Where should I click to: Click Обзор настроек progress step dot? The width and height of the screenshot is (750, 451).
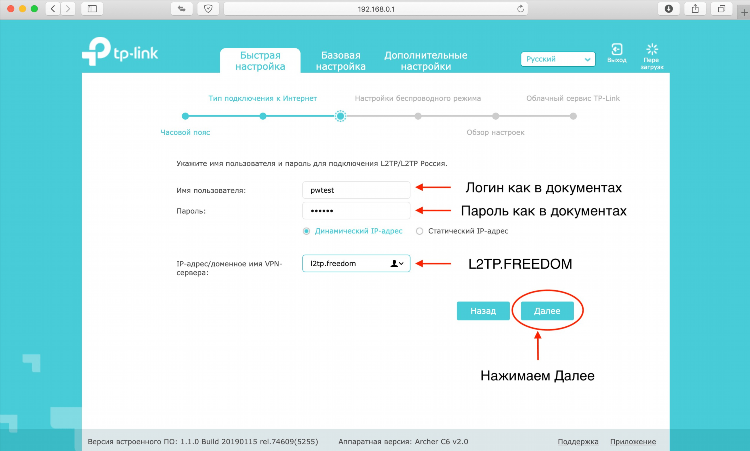[x=496, y=116]
